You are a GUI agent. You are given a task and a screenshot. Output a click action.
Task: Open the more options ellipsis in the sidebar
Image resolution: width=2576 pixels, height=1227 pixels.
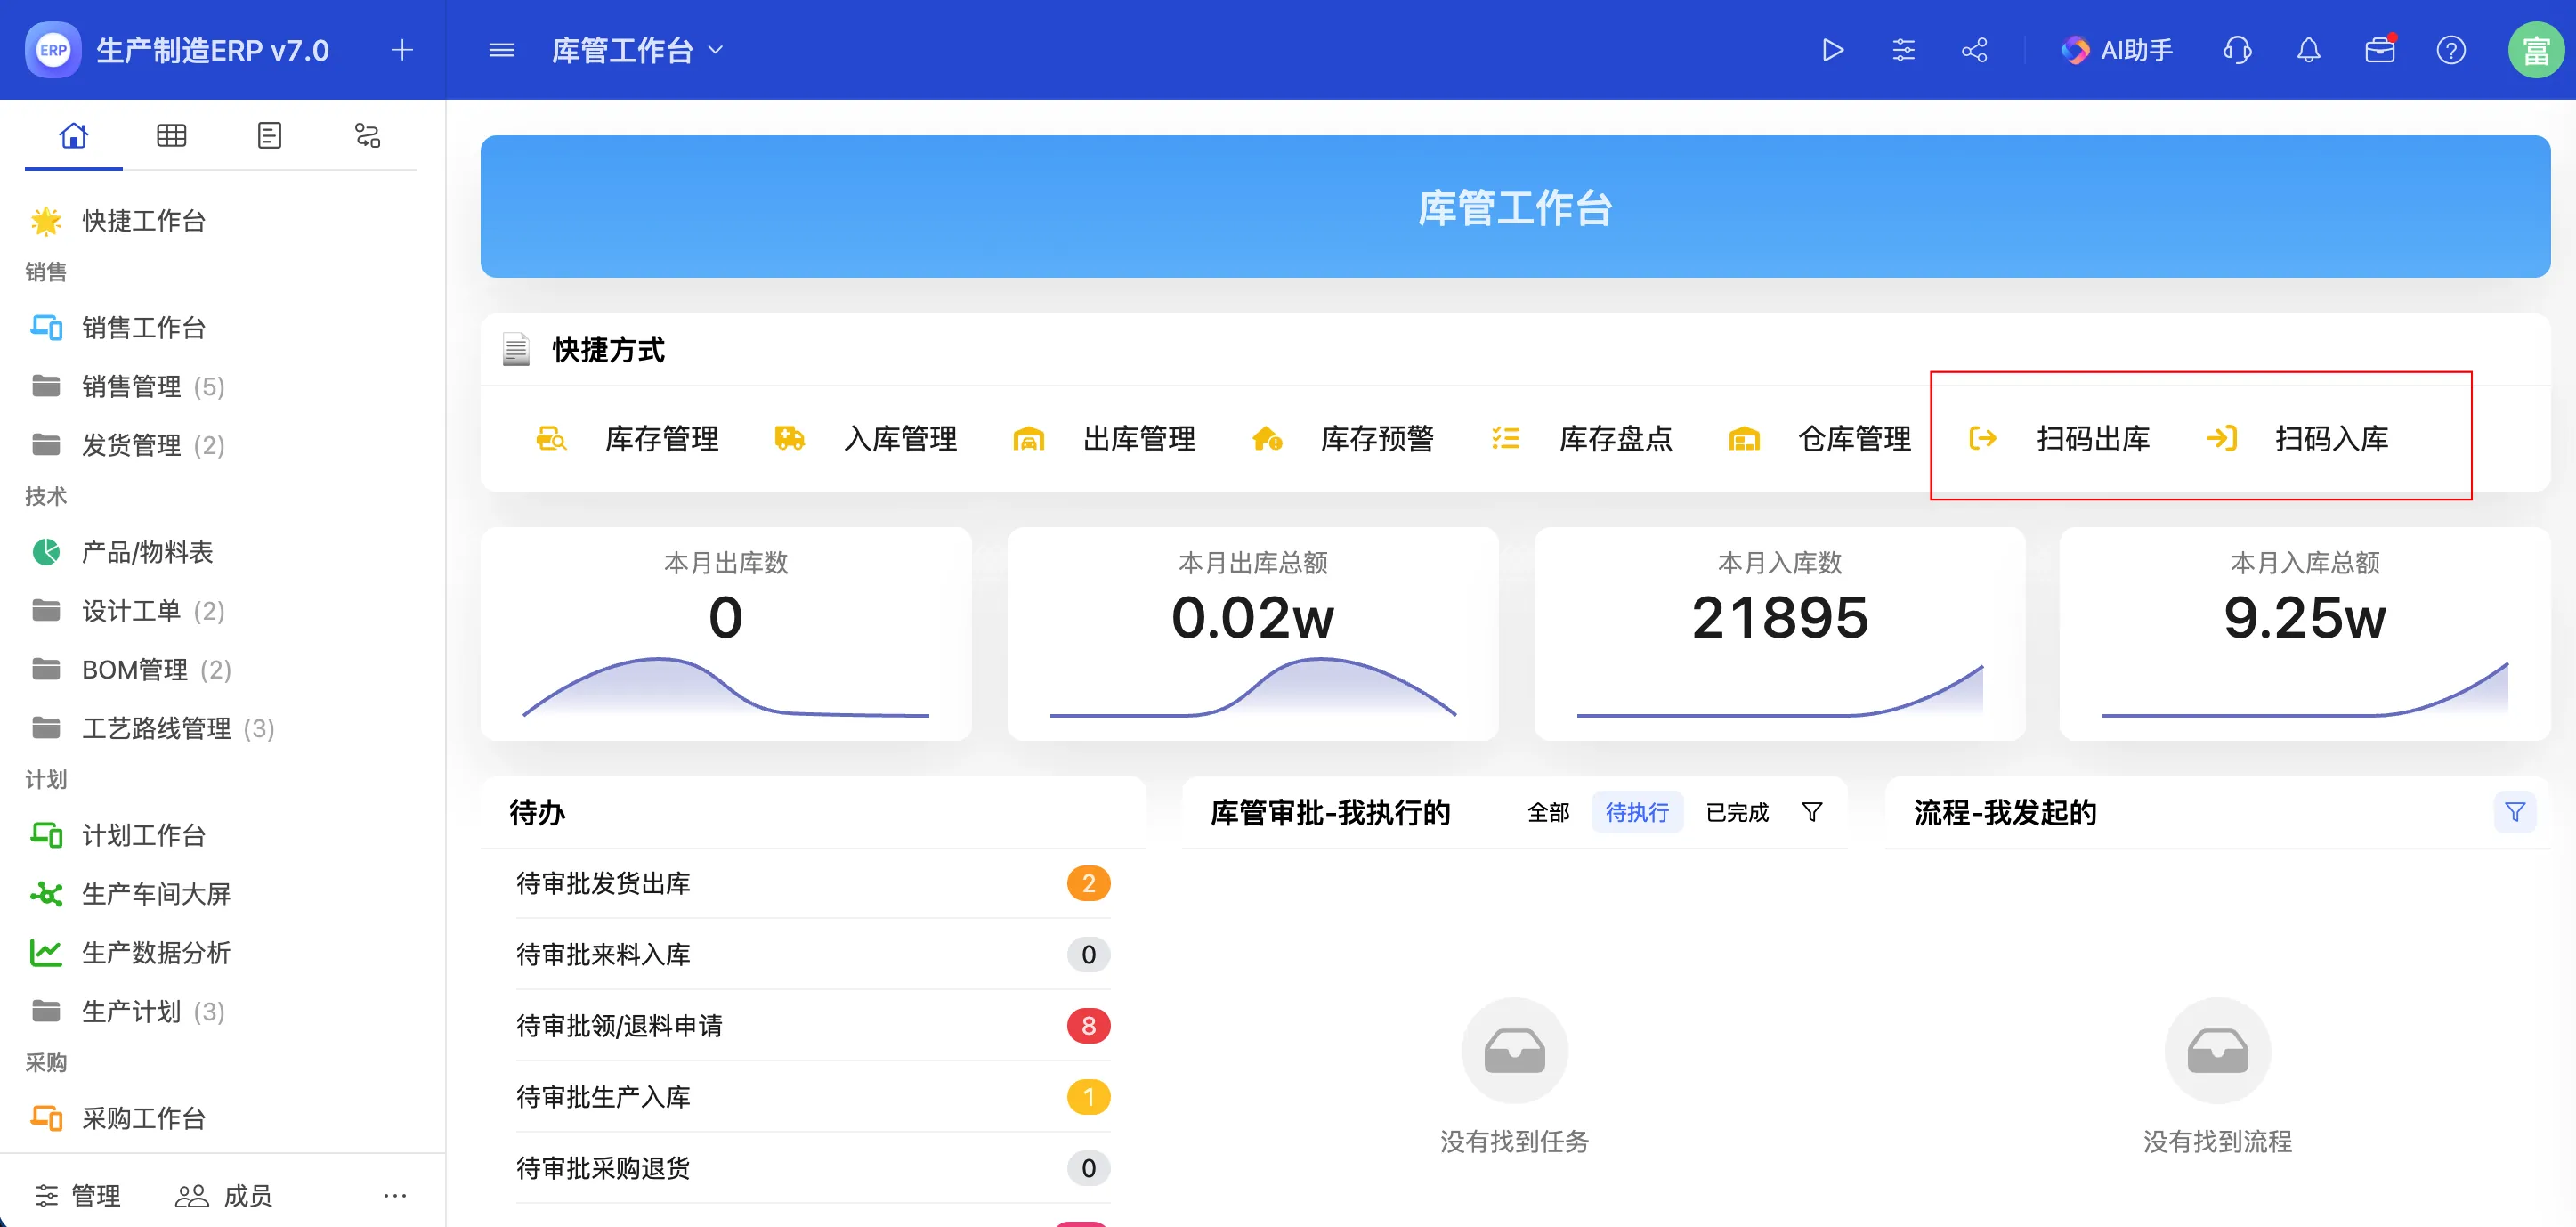click(x=395, y=1195)
